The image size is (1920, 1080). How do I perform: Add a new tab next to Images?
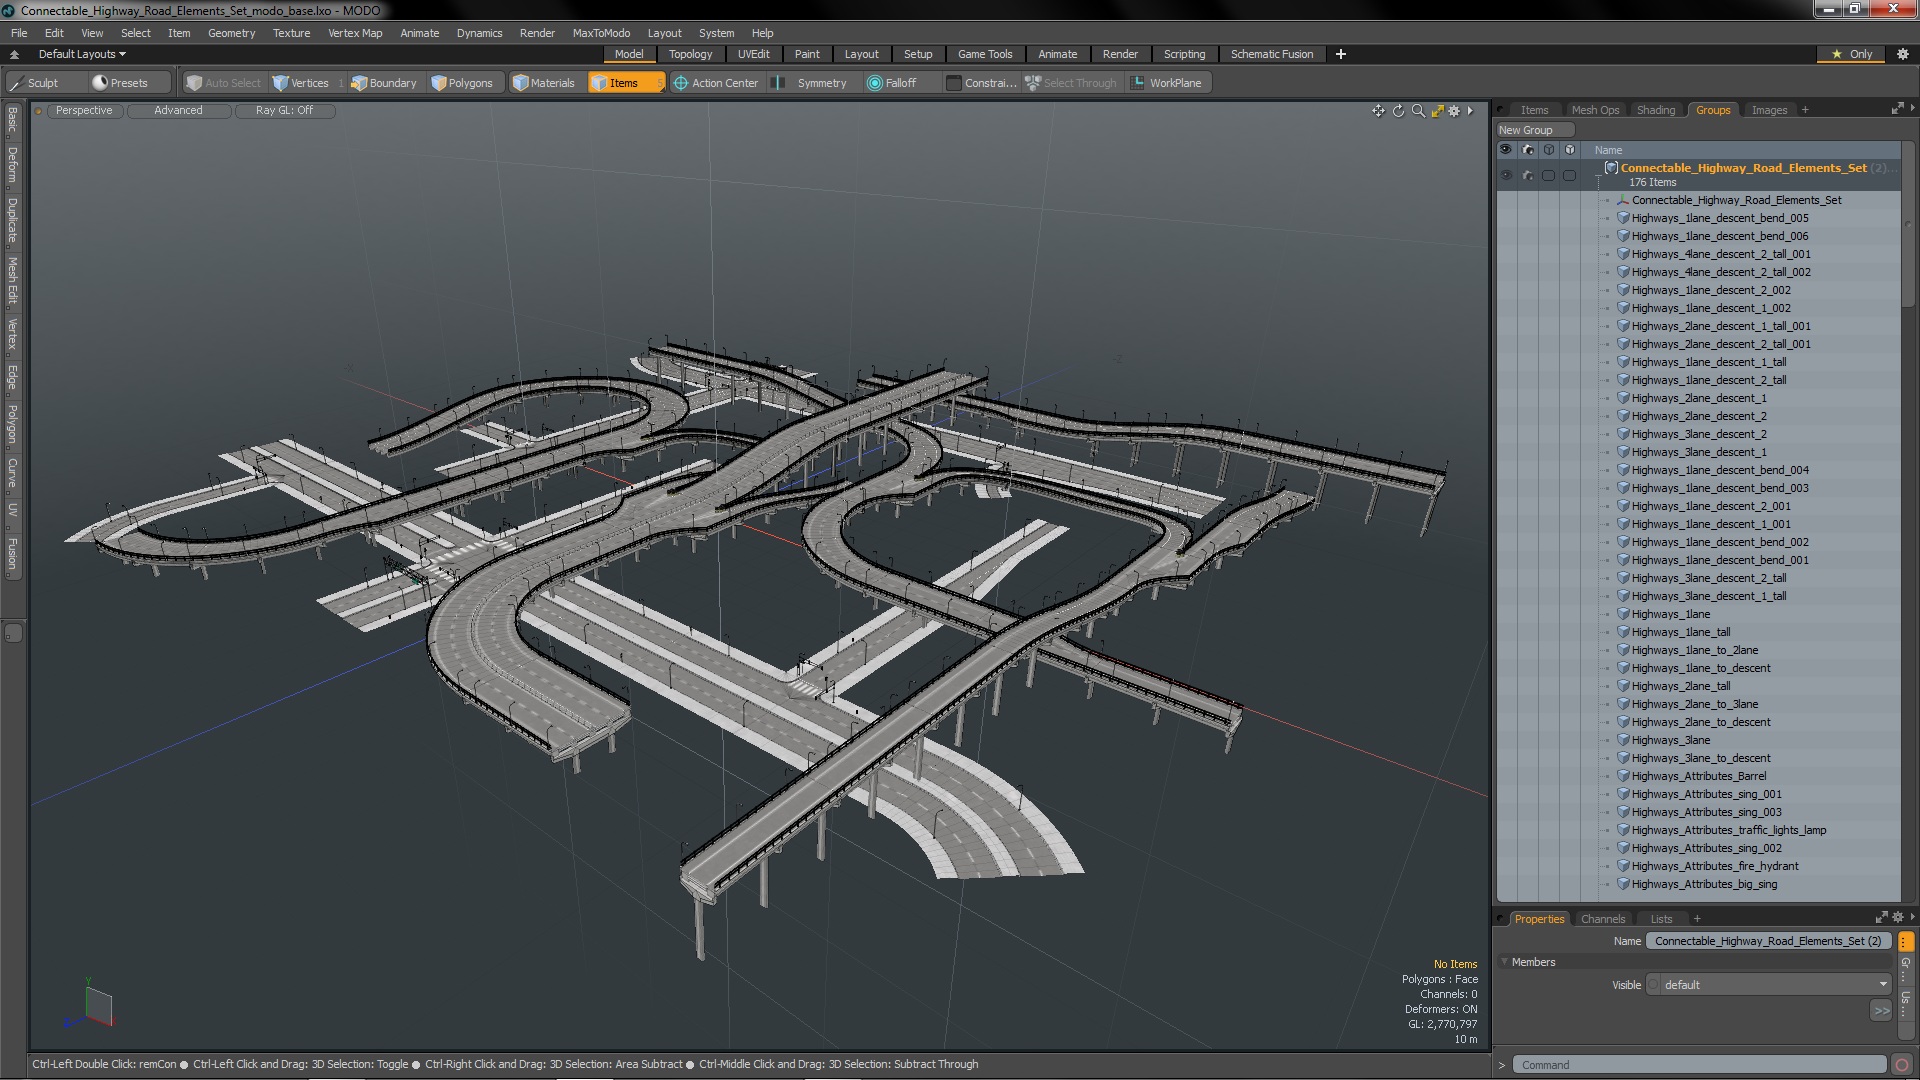1805,110
